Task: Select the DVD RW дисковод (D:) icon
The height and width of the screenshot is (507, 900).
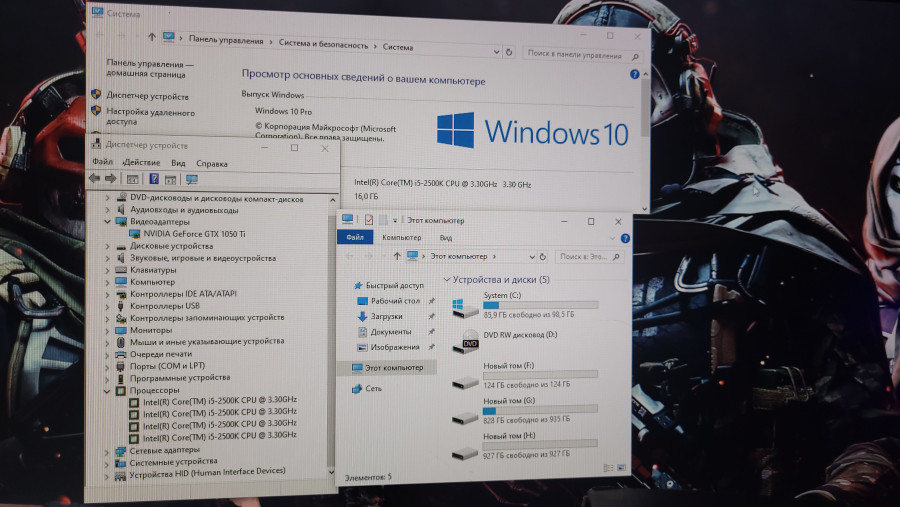Action: coord(466,342)
